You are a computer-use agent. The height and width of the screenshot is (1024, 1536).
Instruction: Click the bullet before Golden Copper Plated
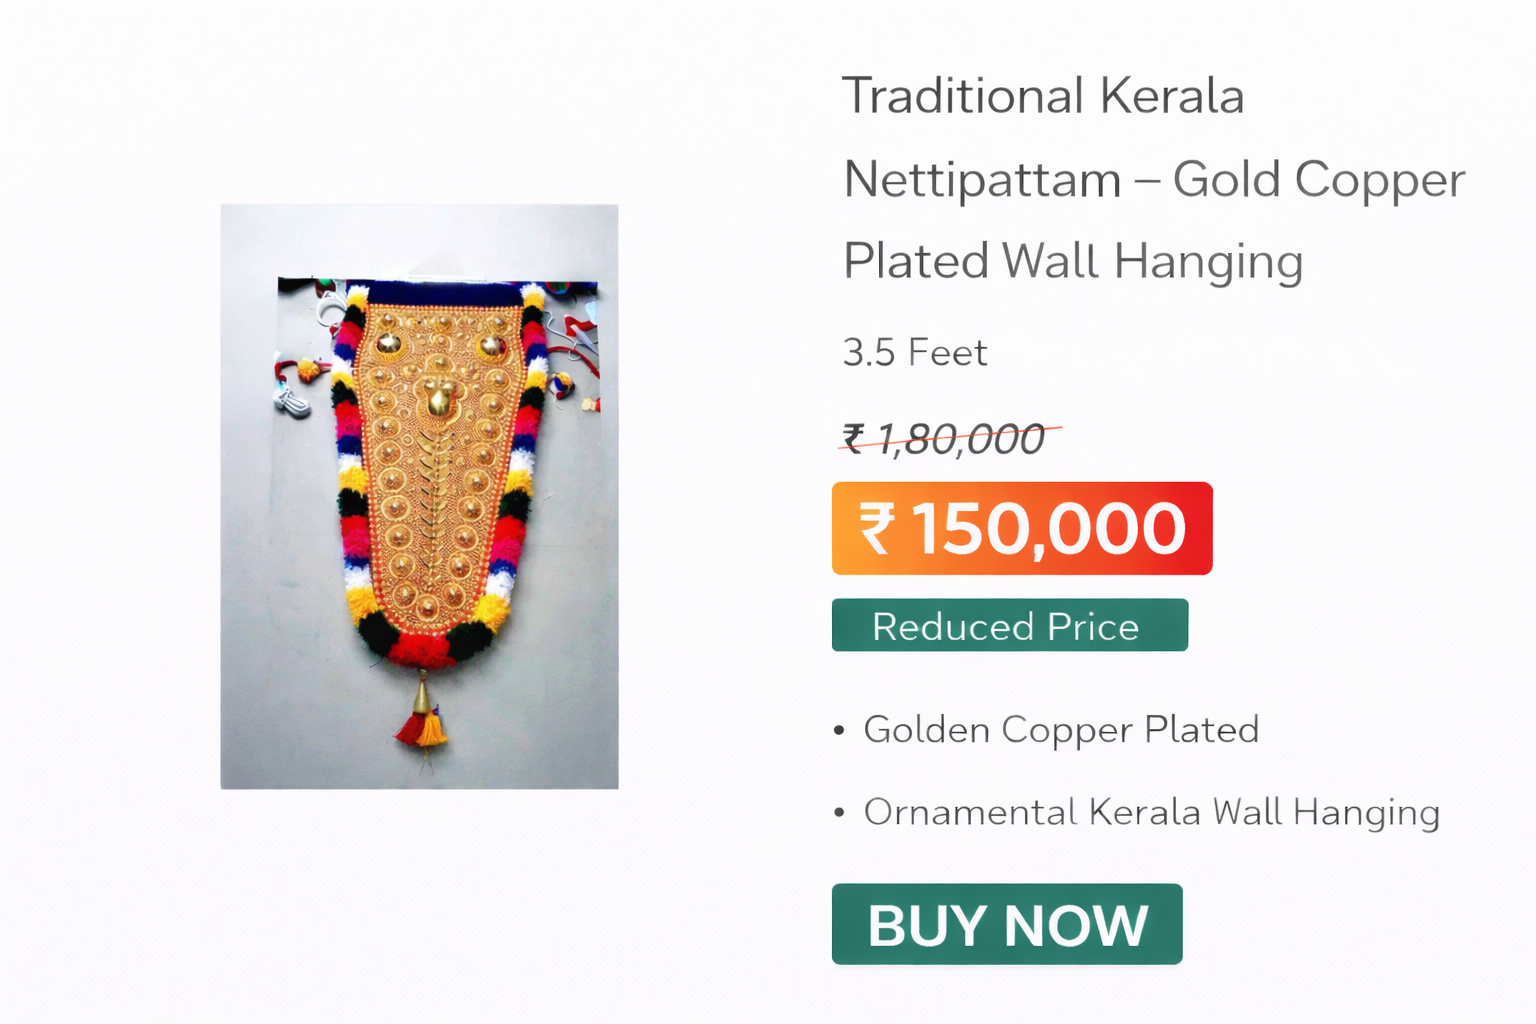840,731
